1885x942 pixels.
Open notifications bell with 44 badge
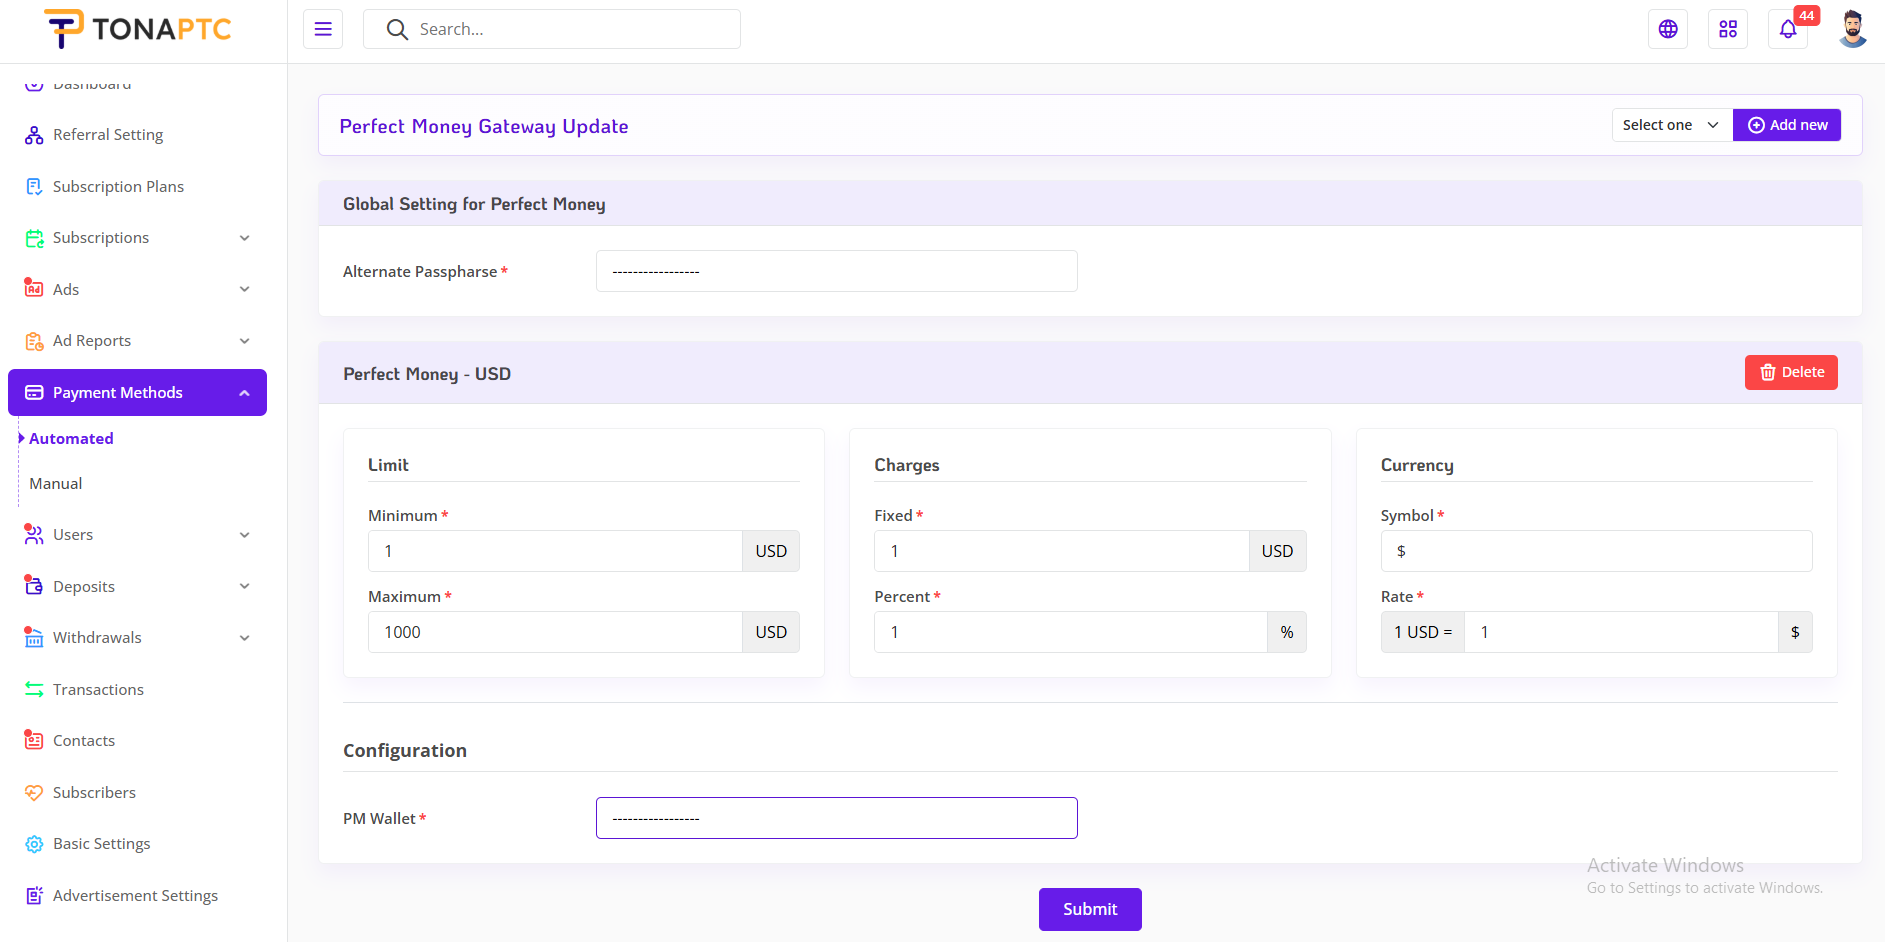1788,29
